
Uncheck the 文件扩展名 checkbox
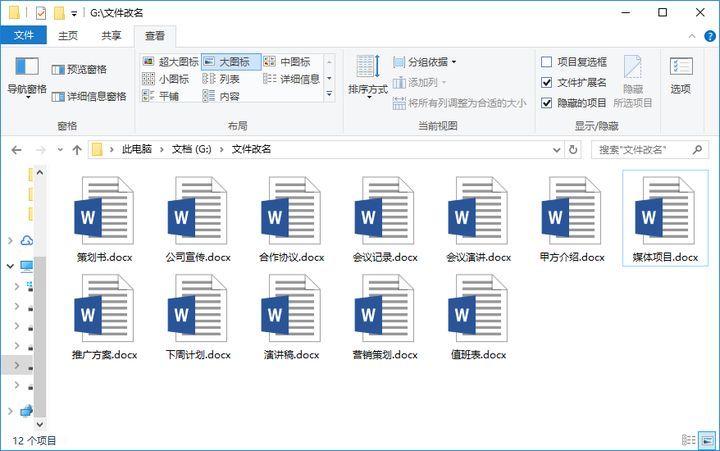coord(546,82)
